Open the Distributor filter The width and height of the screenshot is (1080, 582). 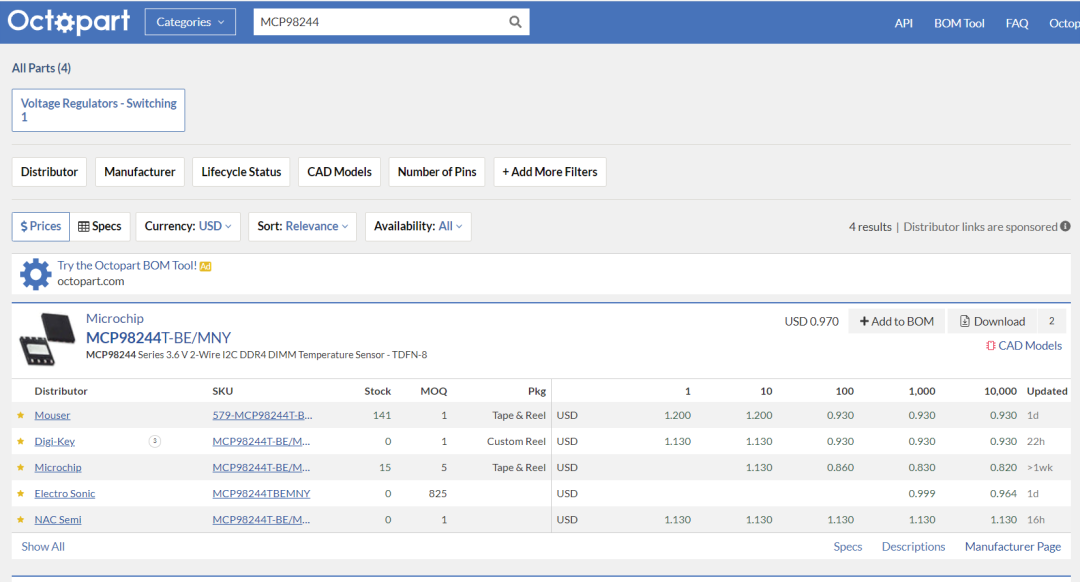tap(49, 172)
